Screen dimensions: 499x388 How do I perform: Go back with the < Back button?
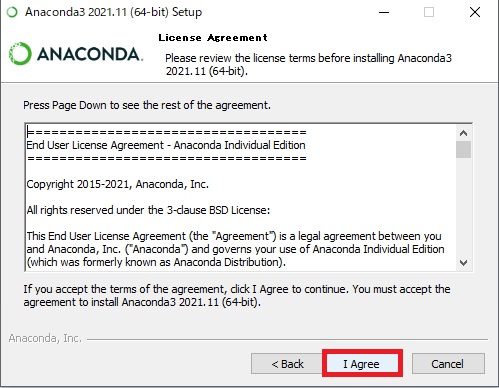(287, 364)
